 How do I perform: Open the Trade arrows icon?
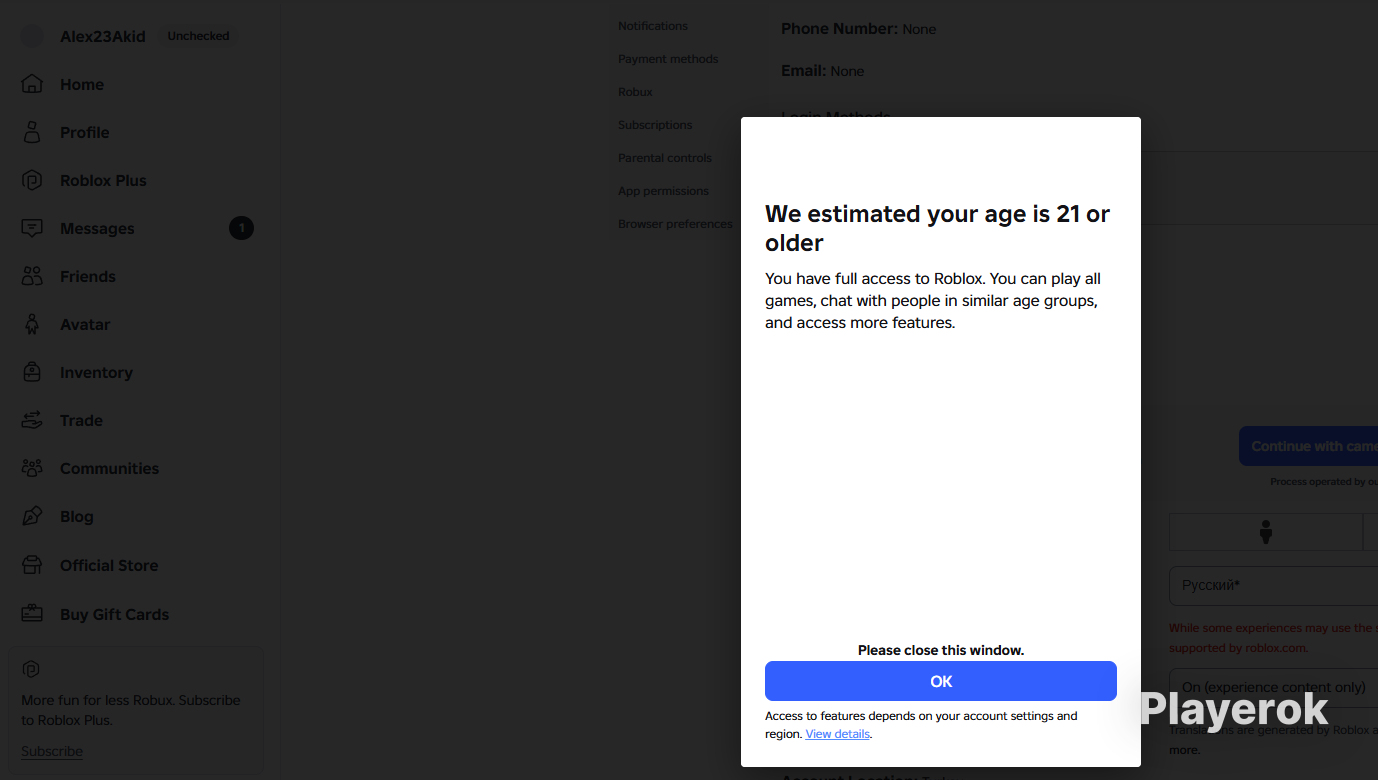tap(32, 420)
